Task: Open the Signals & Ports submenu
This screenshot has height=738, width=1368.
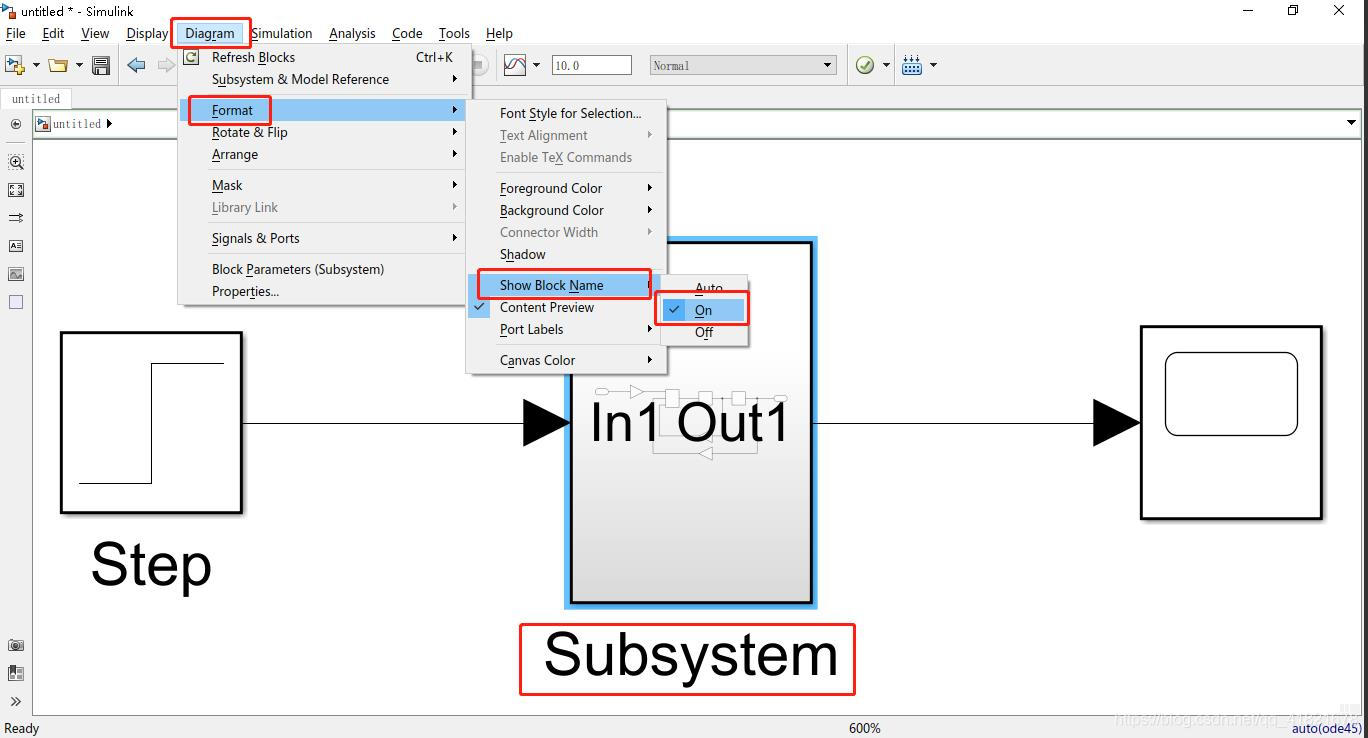Action: pyautogui.click(x=322, y=238)
